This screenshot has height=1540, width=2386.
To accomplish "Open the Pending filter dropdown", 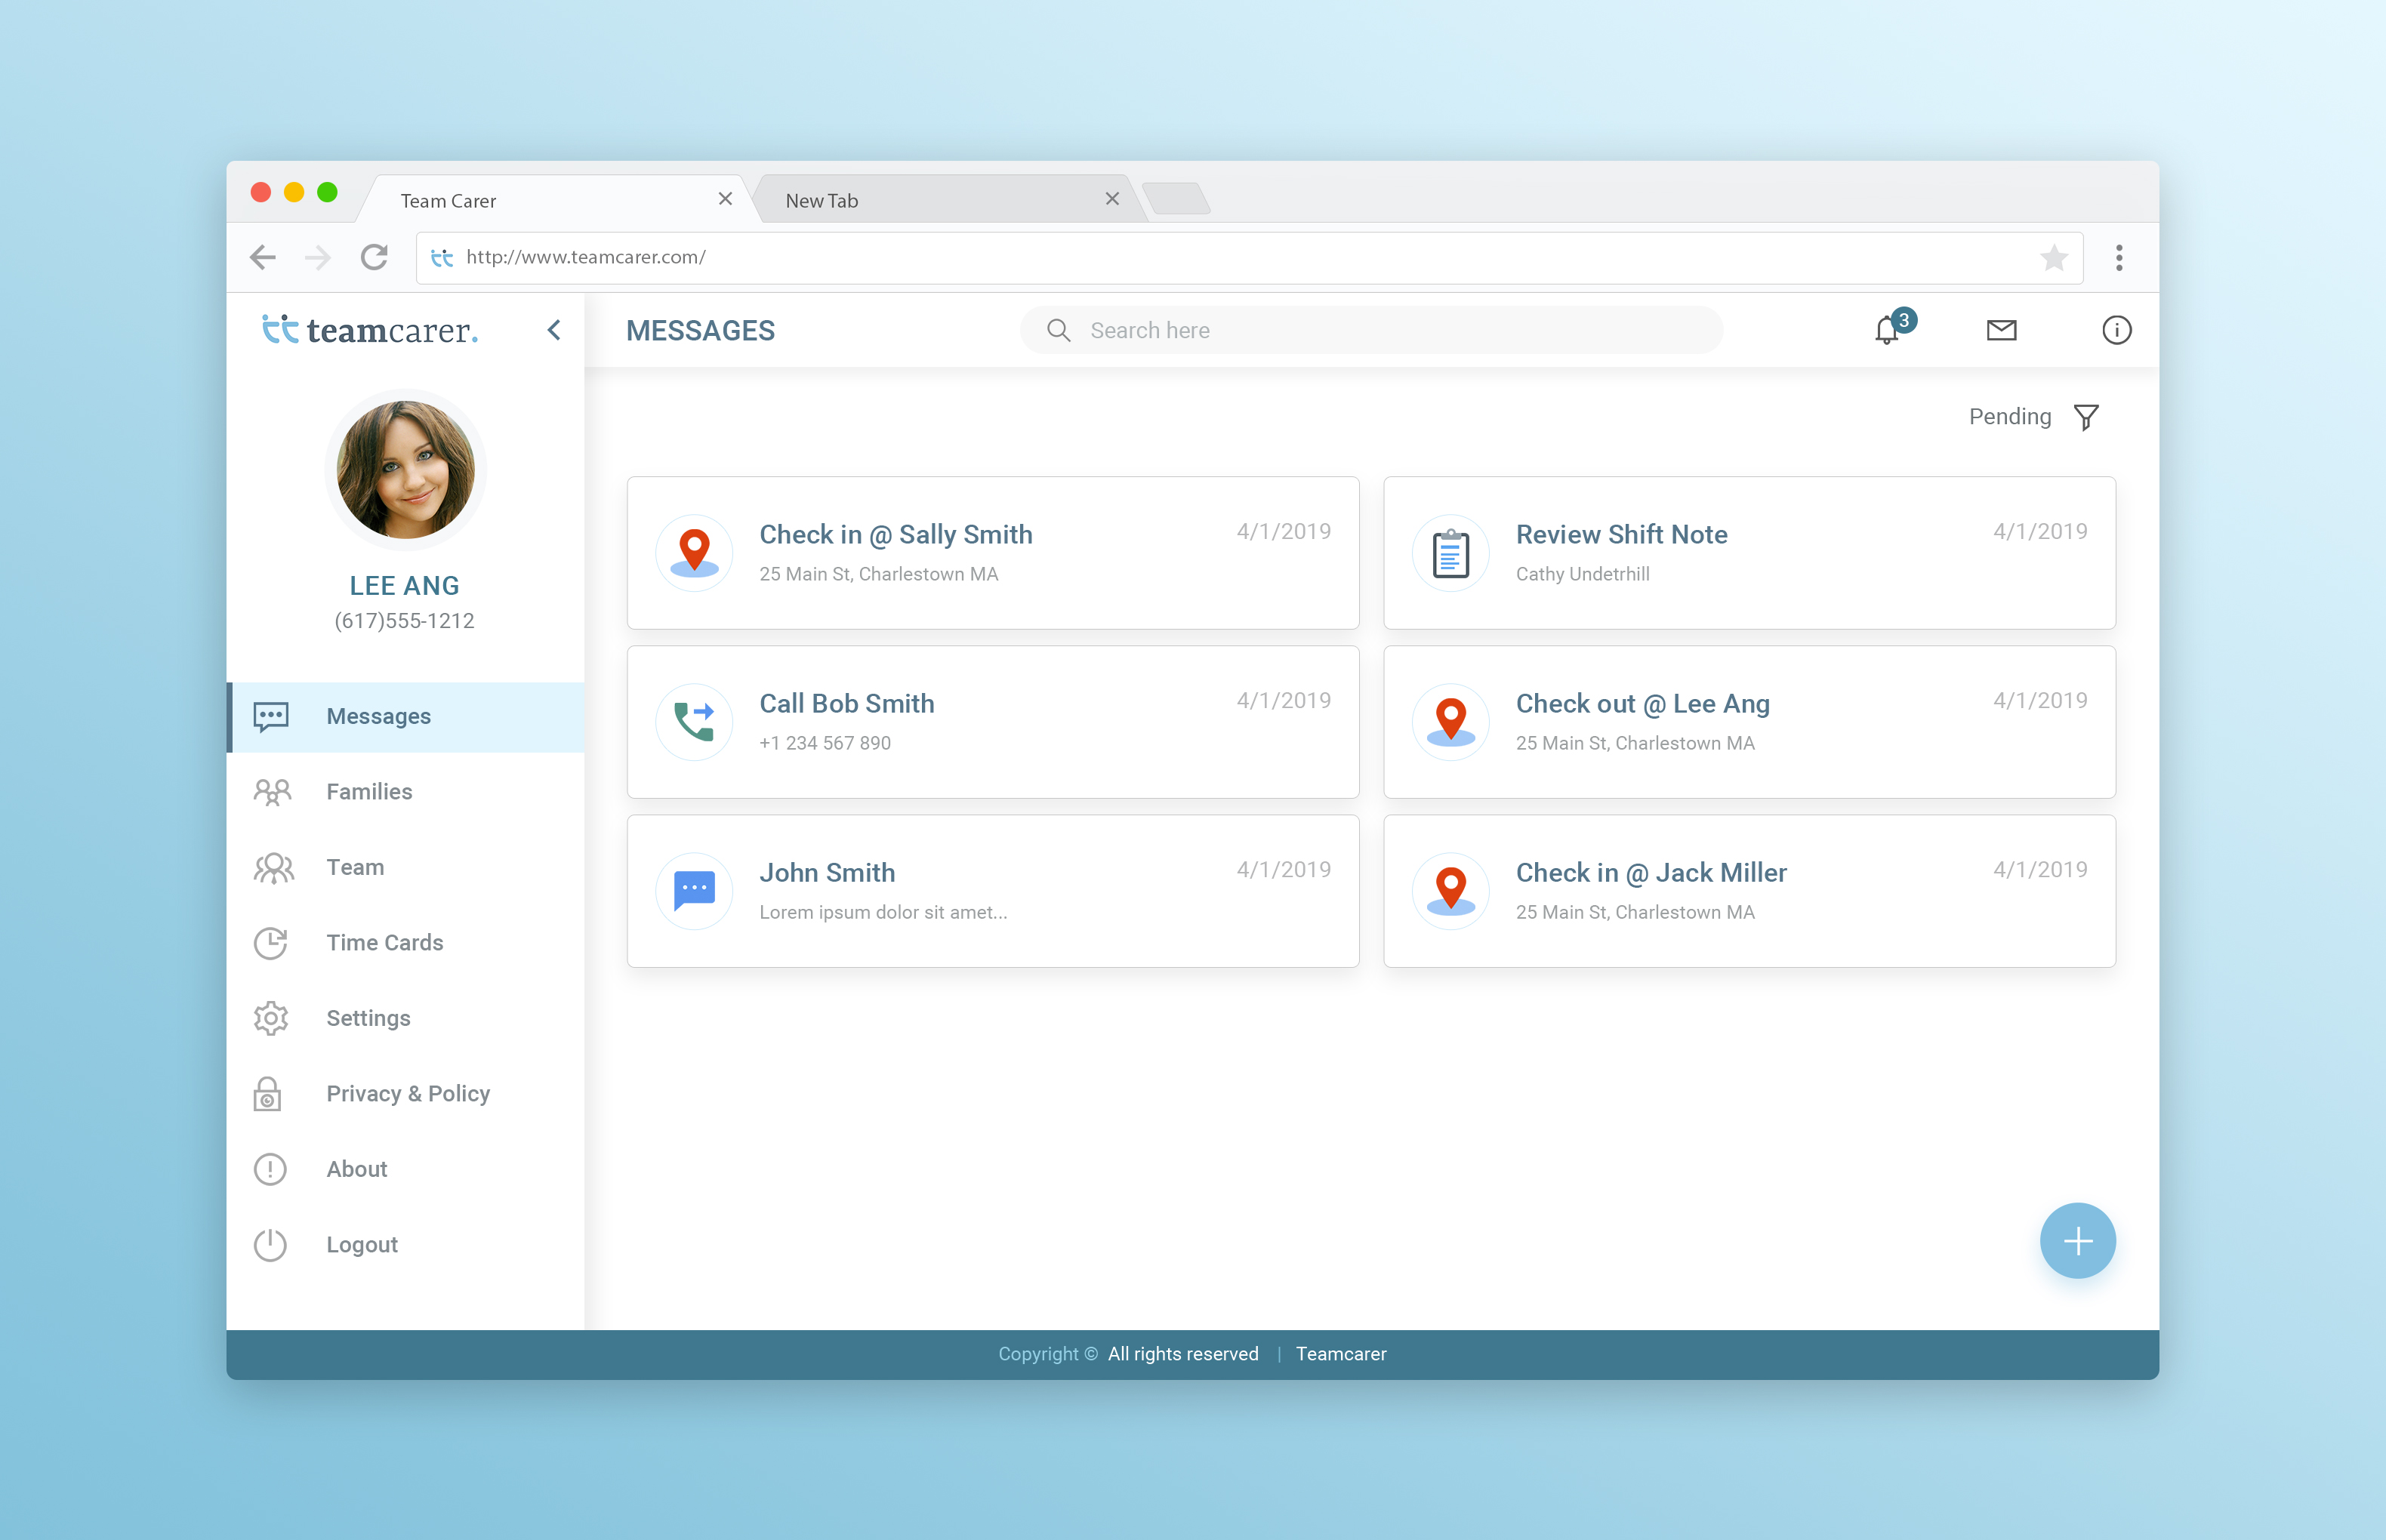I will click(2009, 417).
